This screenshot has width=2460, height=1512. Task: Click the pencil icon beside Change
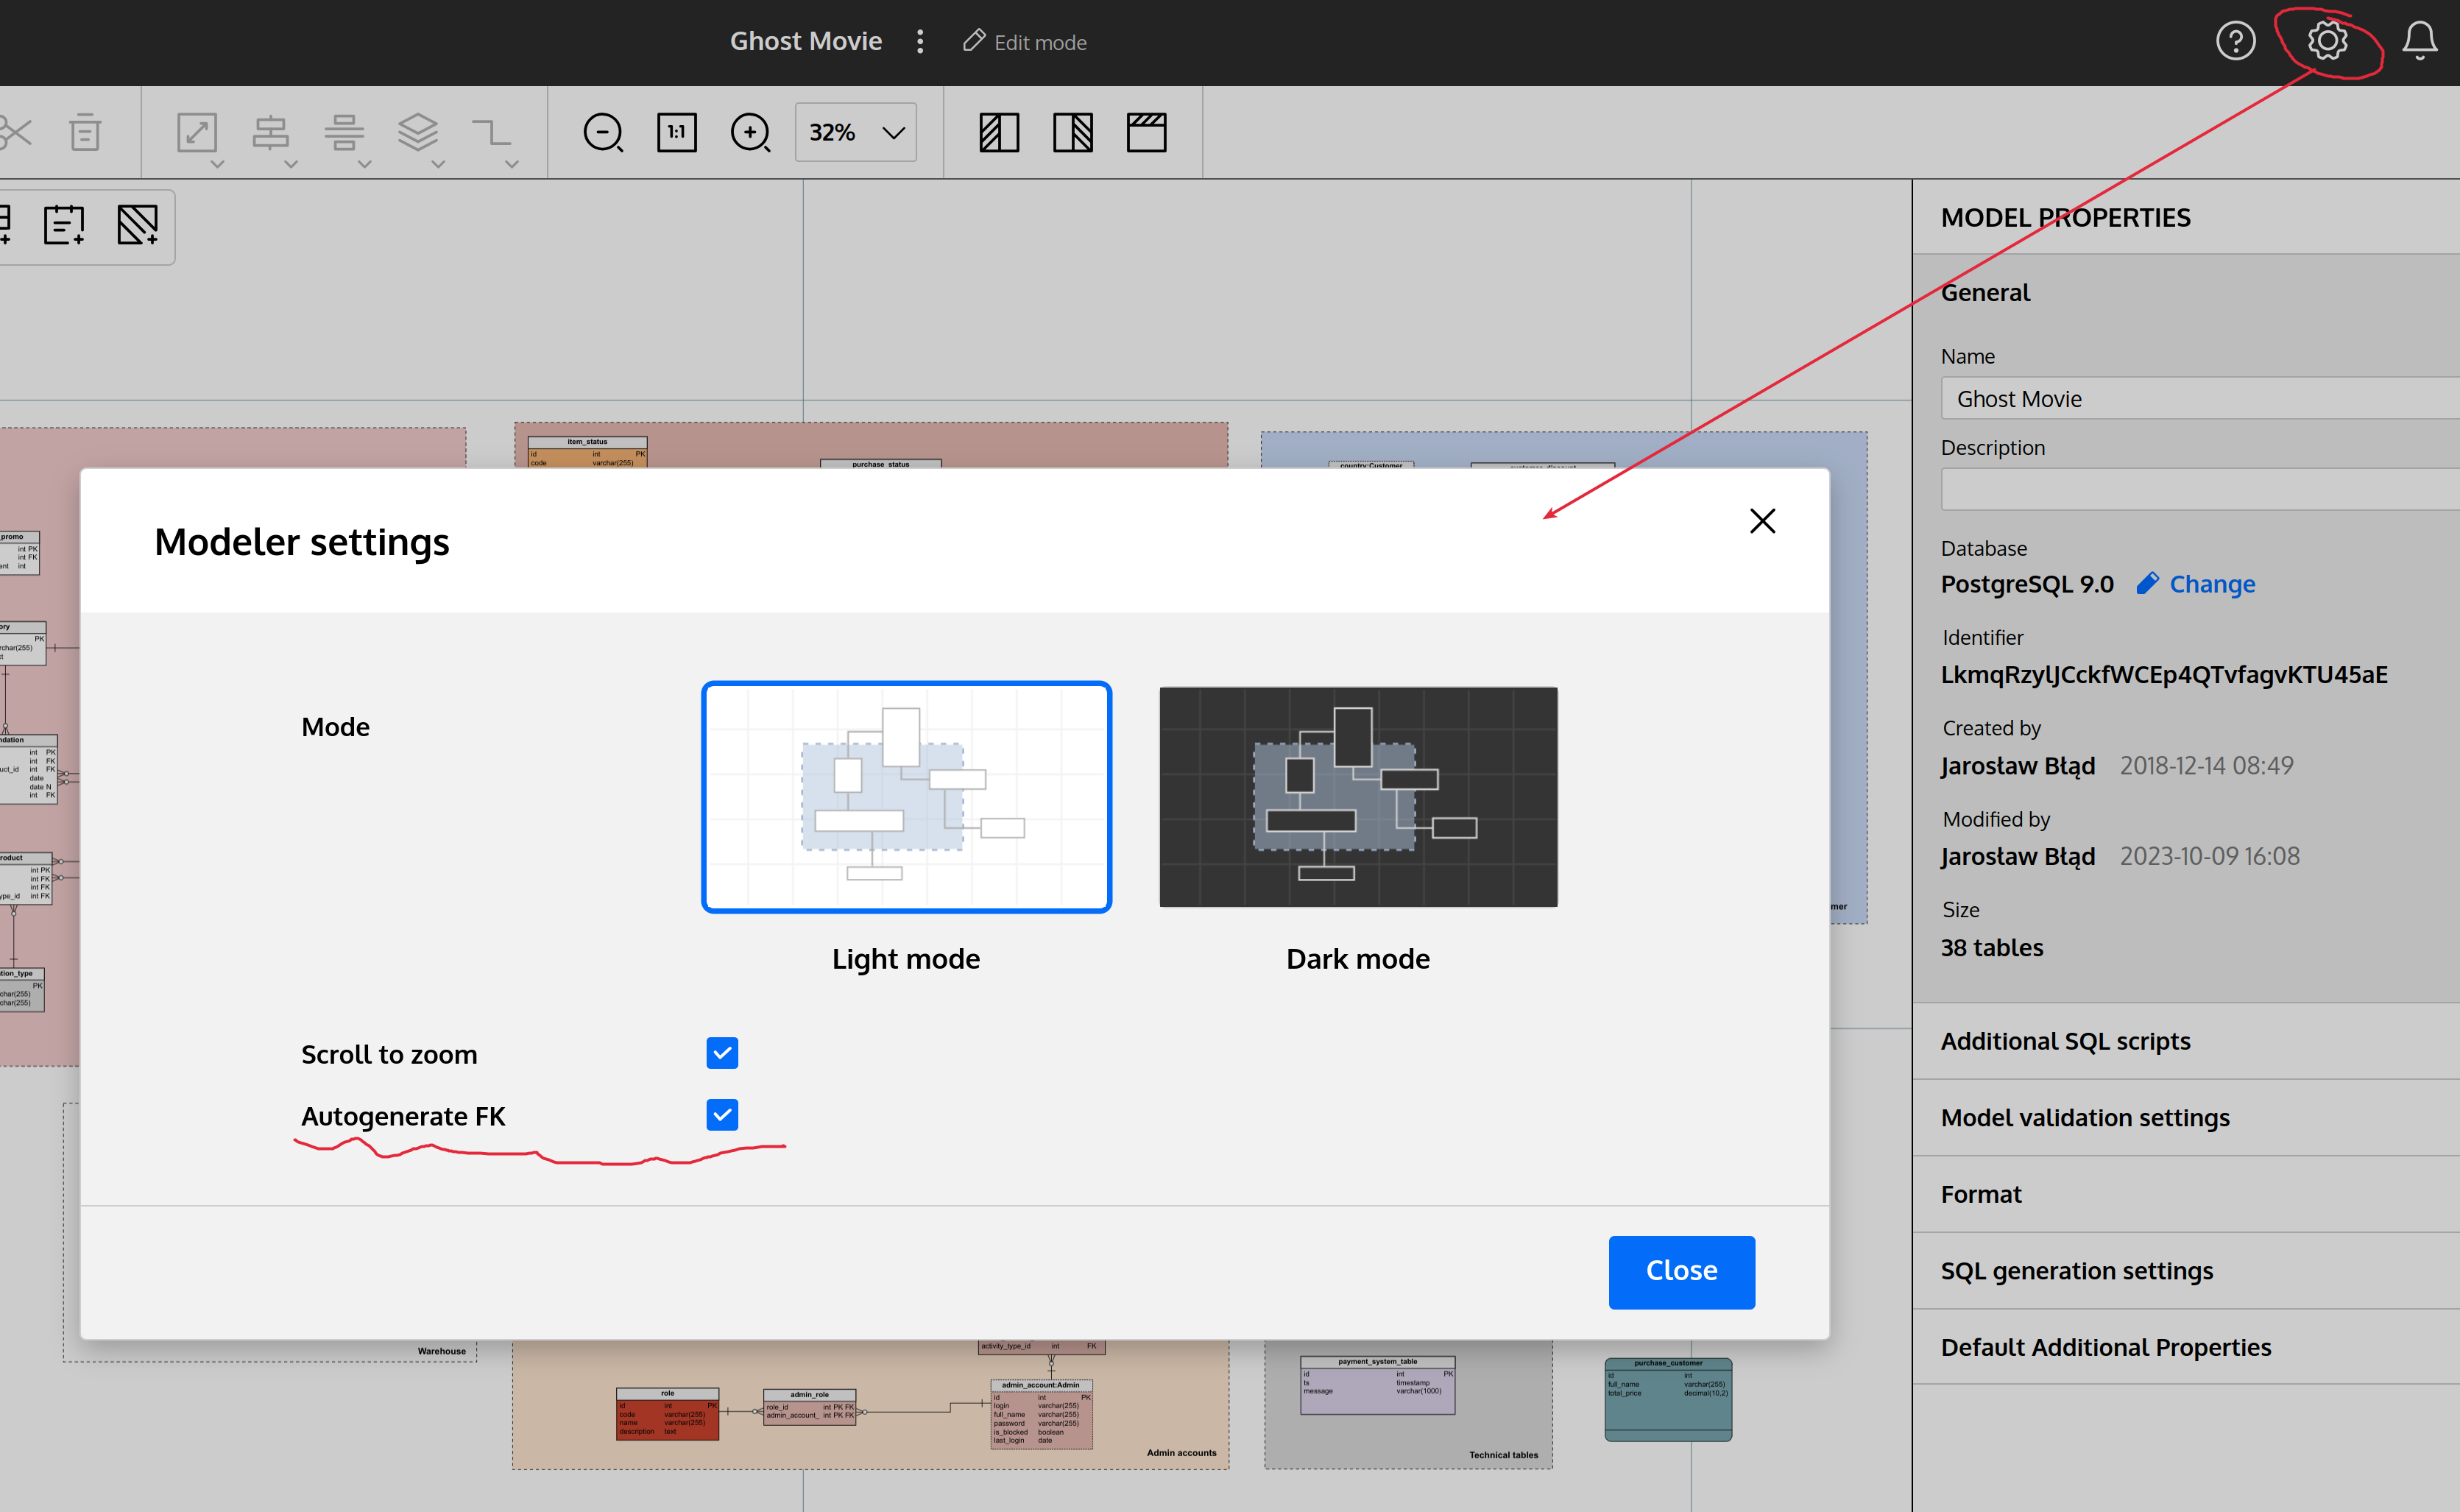click(2147, 583)
